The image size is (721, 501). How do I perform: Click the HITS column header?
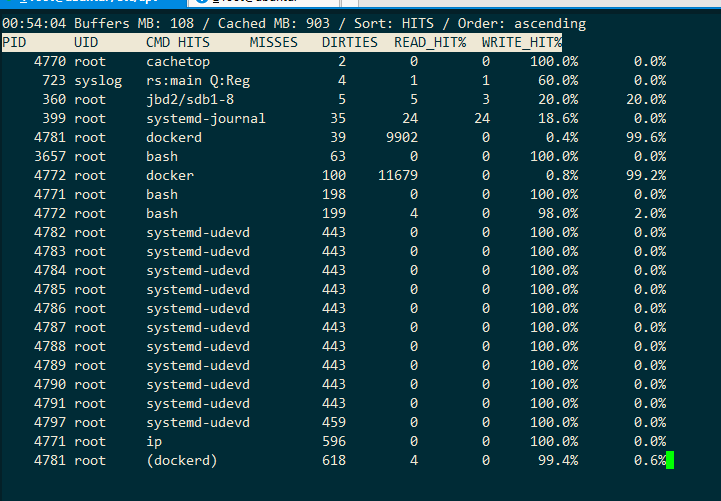pyautogui.click(x=194, y=42)
